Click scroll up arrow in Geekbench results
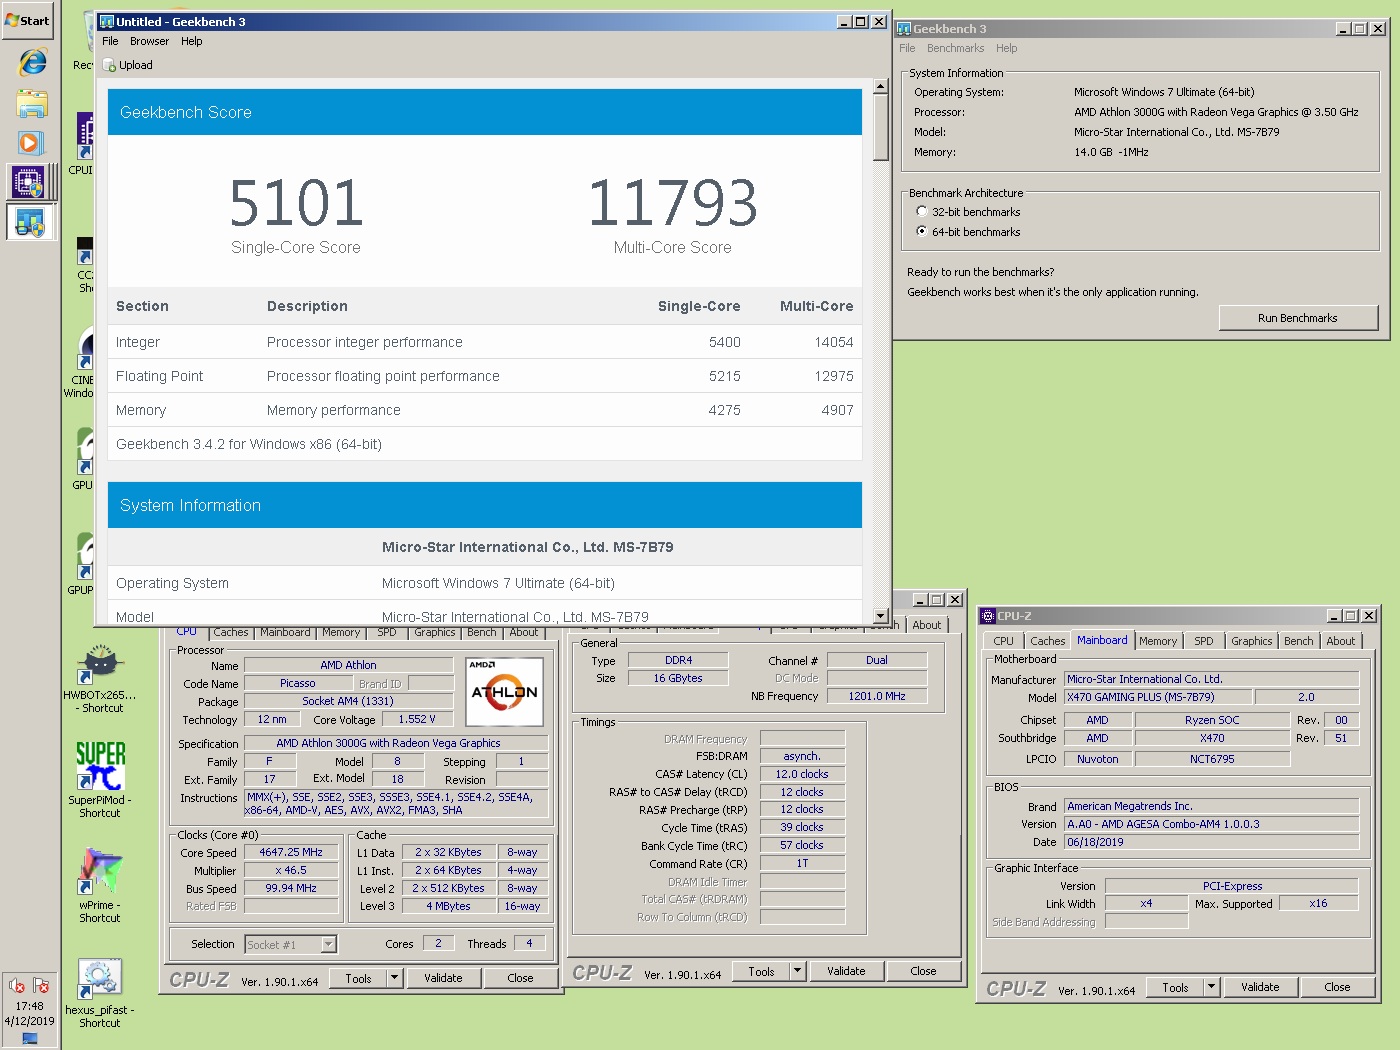1400x1050 pixels. pyautogui.click(x=880, y=86)
